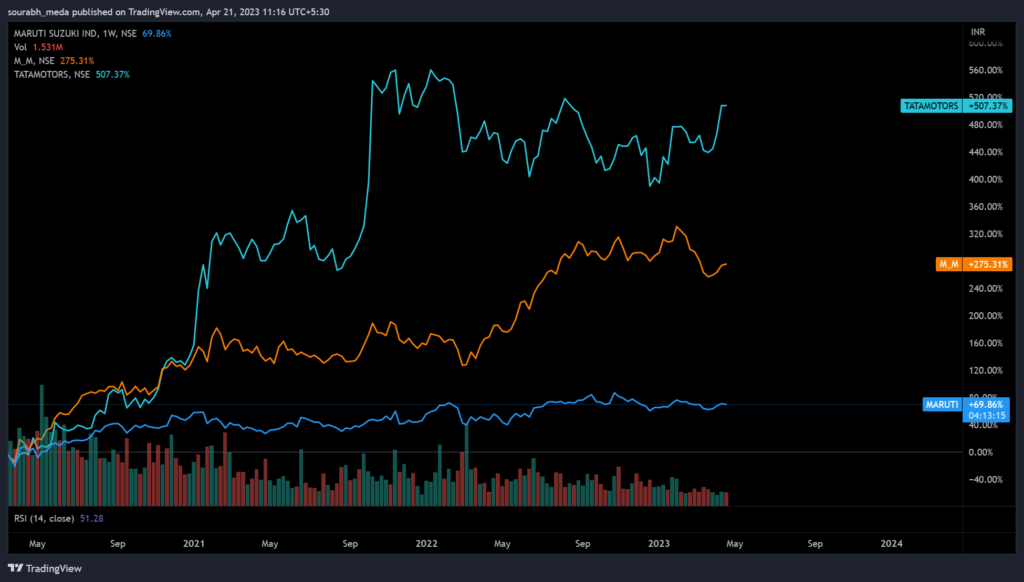The height and width of the screenshot is (582, 1024).
Task: Click the 0.00% axis label
Action: 980,452
